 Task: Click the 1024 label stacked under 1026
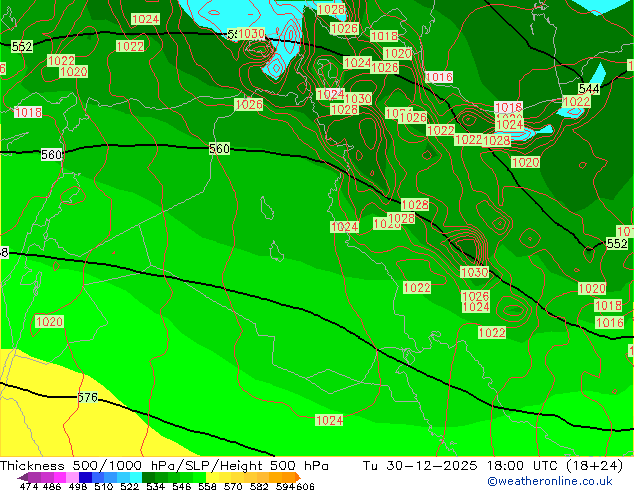tap(476, 307)
